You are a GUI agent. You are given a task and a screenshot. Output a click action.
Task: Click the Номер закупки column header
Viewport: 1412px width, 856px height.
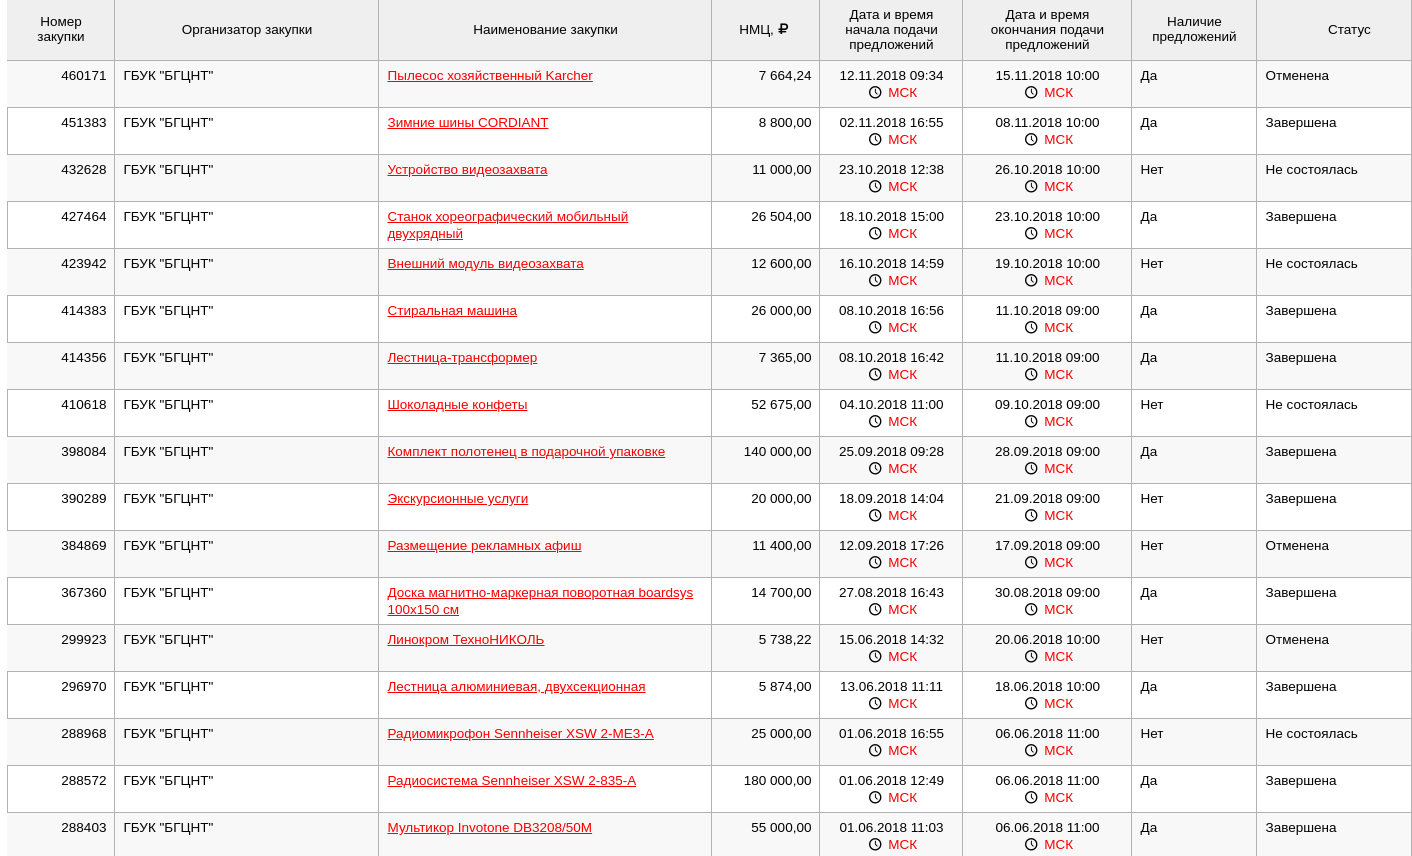click(61, 30)
